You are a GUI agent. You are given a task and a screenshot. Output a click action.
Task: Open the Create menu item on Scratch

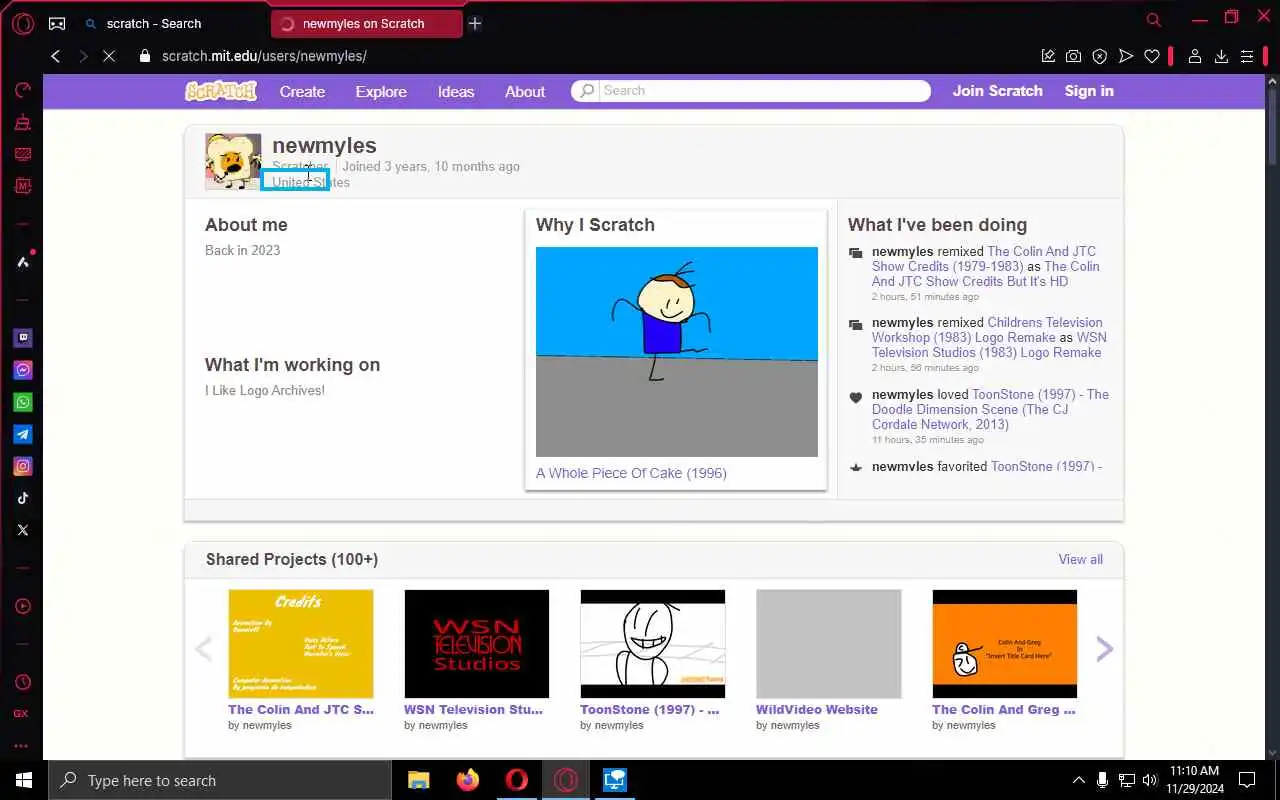click(302, 91)
